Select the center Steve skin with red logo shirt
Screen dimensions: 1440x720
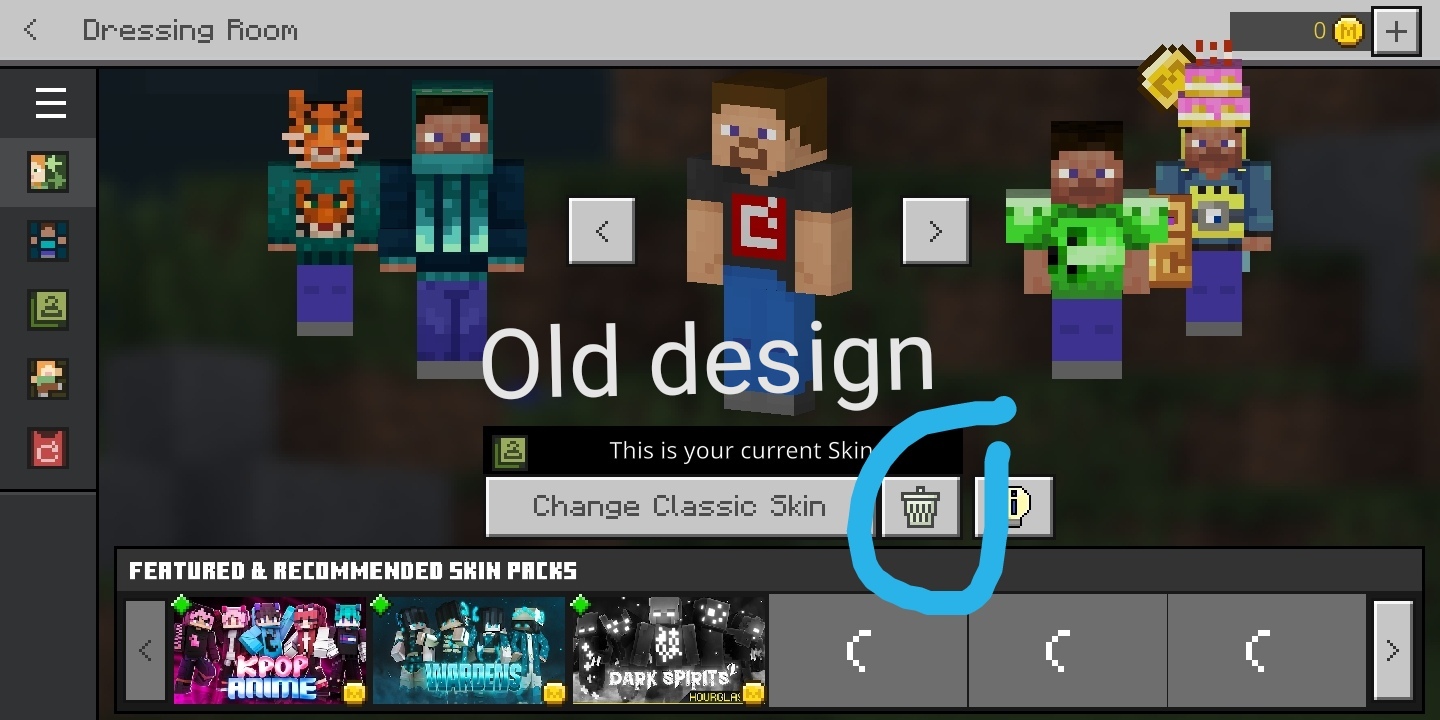tap(769, 245)
